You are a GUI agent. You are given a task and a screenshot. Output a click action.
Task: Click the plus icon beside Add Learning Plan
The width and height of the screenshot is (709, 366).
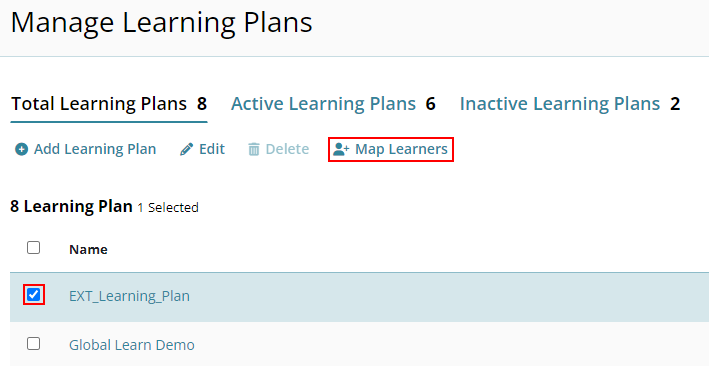point(21,149)
